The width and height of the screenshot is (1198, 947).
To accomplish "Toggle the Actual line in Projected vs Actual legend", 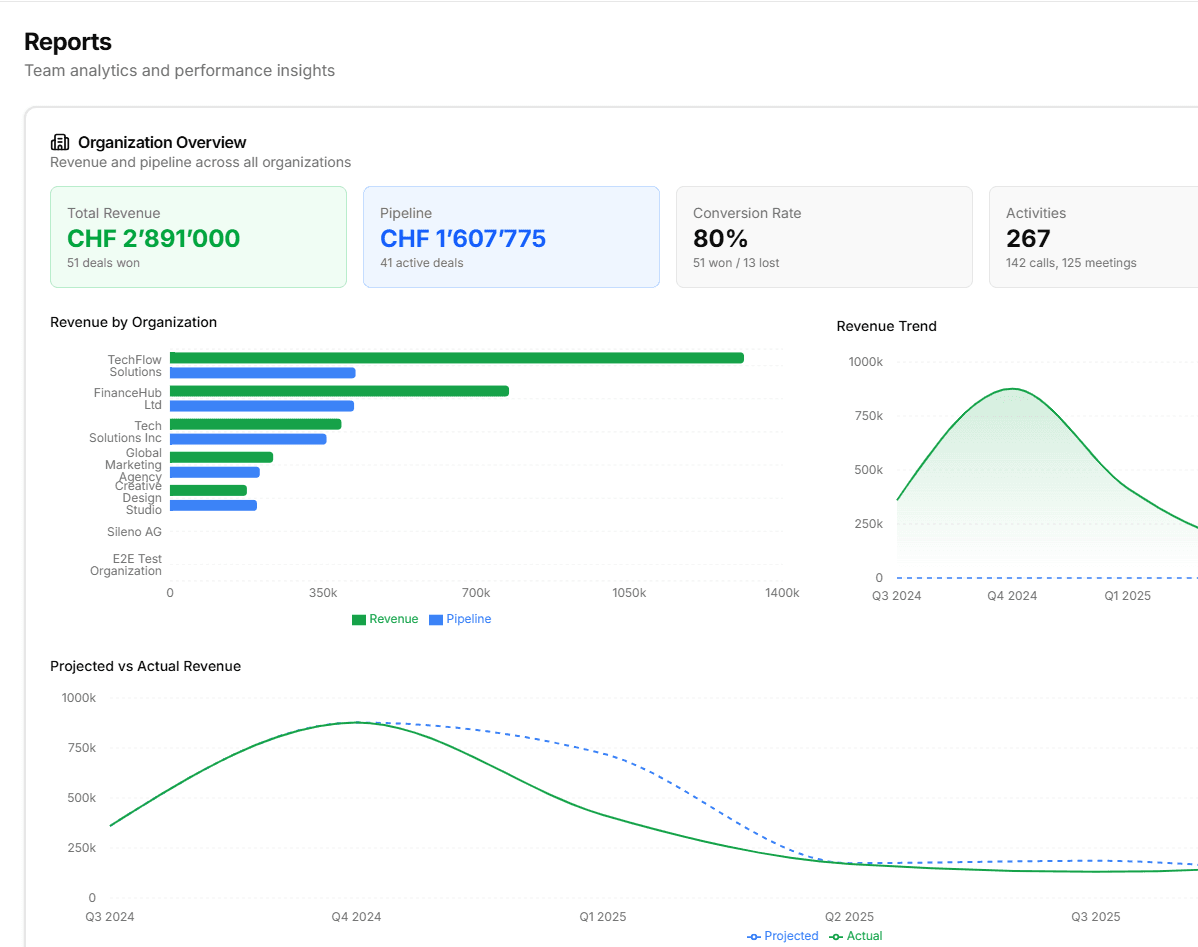I will coord(856,936).
